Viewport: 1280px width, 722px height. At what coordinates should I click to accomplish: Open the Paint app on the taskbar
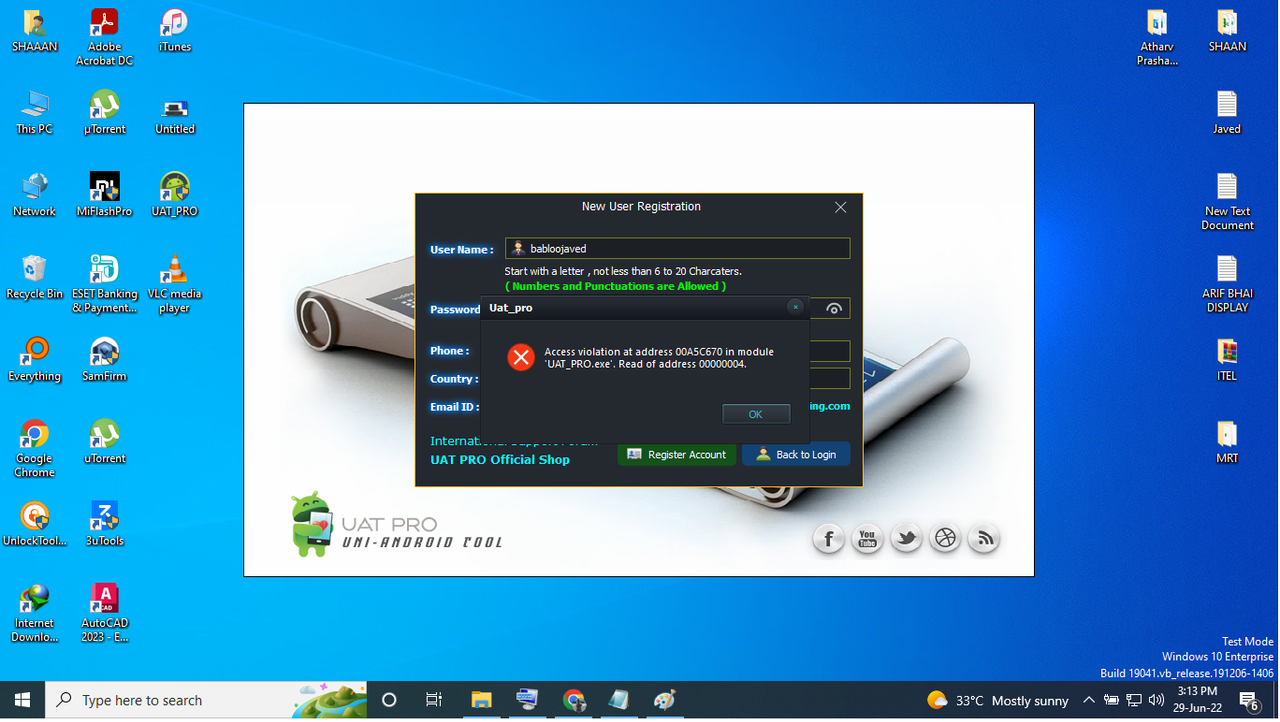click(665, 700)
